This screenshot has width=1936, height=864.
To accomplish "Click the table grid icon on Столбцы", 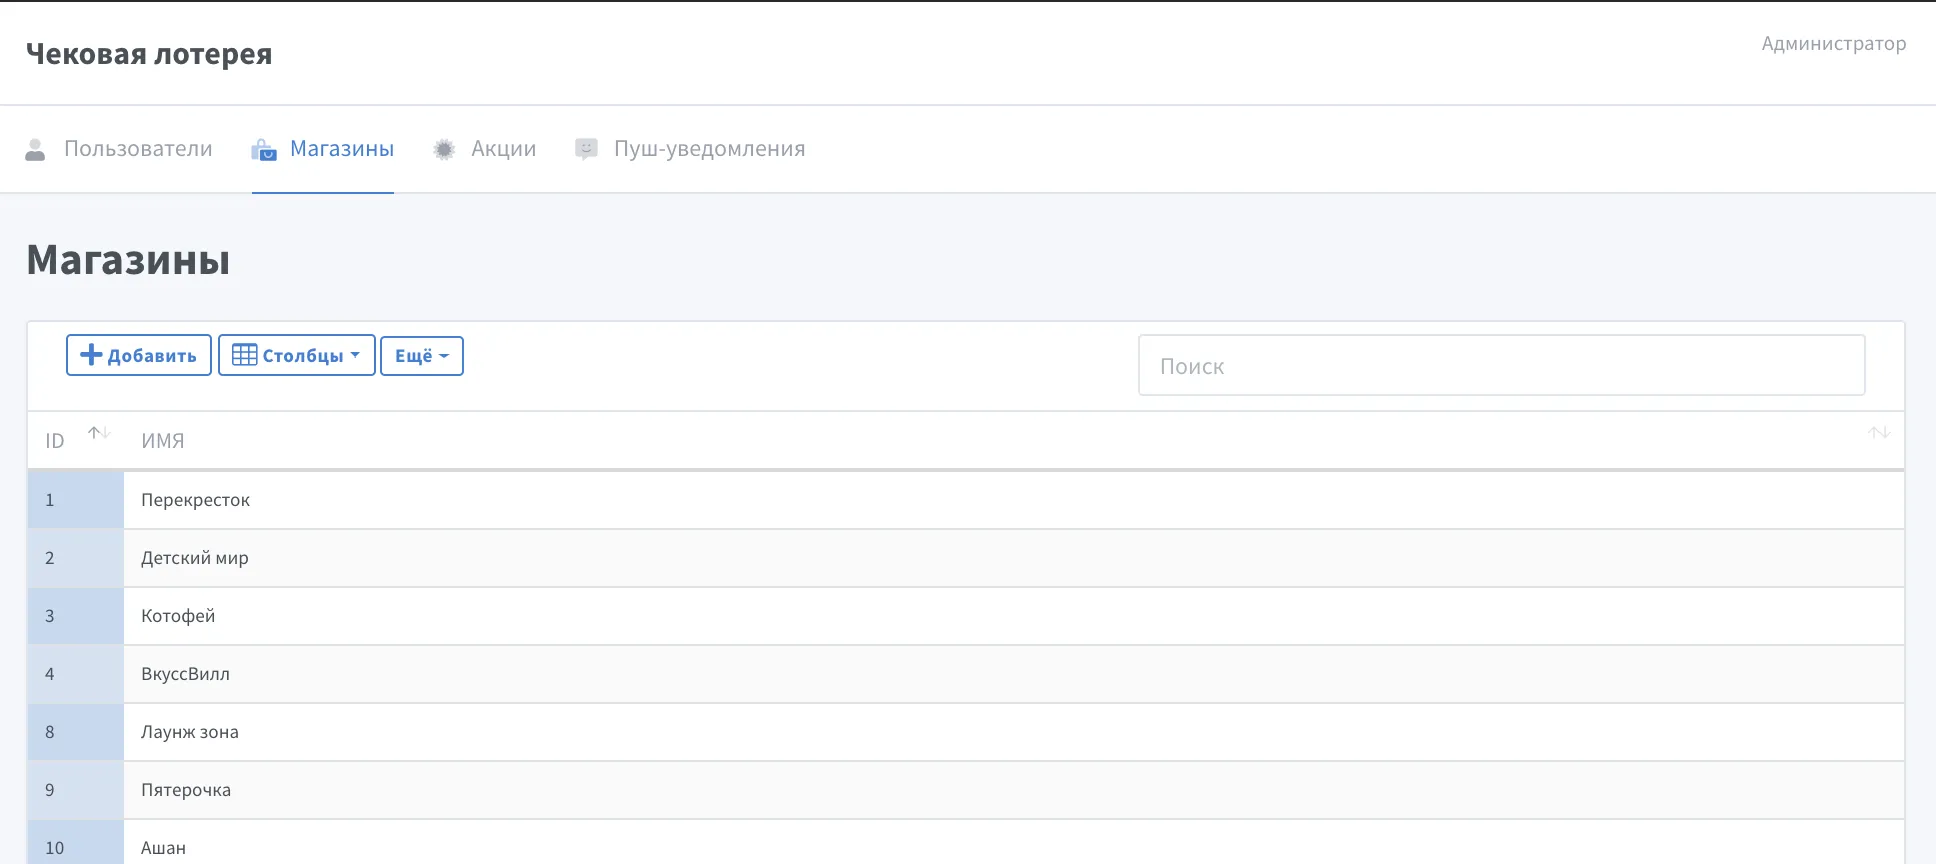I will pyautogui.click(x=244, y=355).
